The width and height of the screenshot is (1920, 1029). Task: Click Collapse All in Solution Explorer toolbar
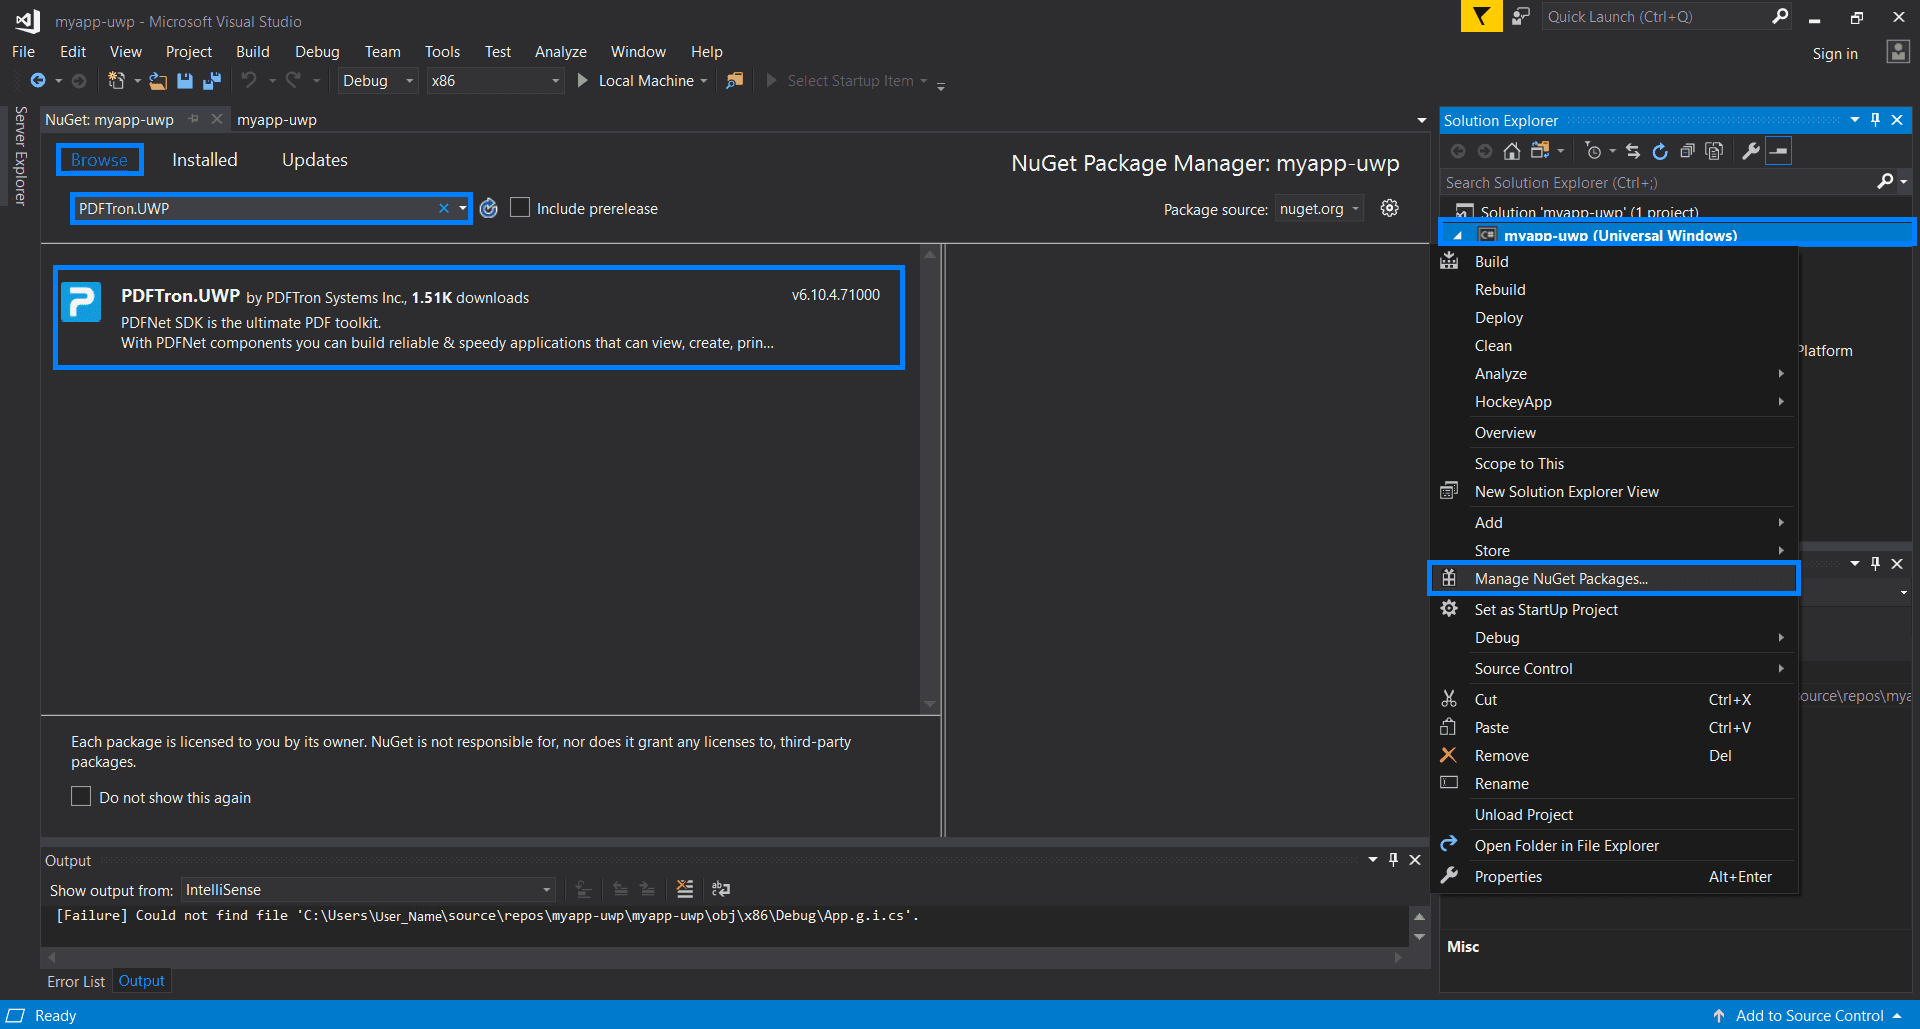pyautogui.click(x=1687, y=151)
